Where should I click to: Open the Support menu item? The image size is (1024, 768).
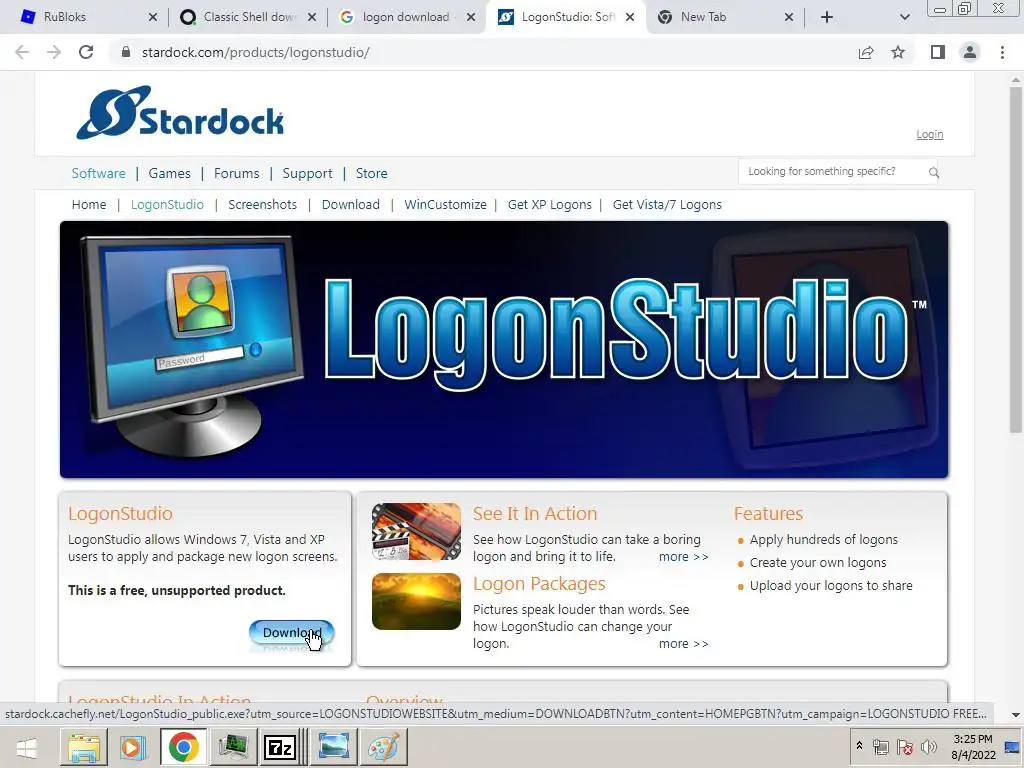(307, 173)
